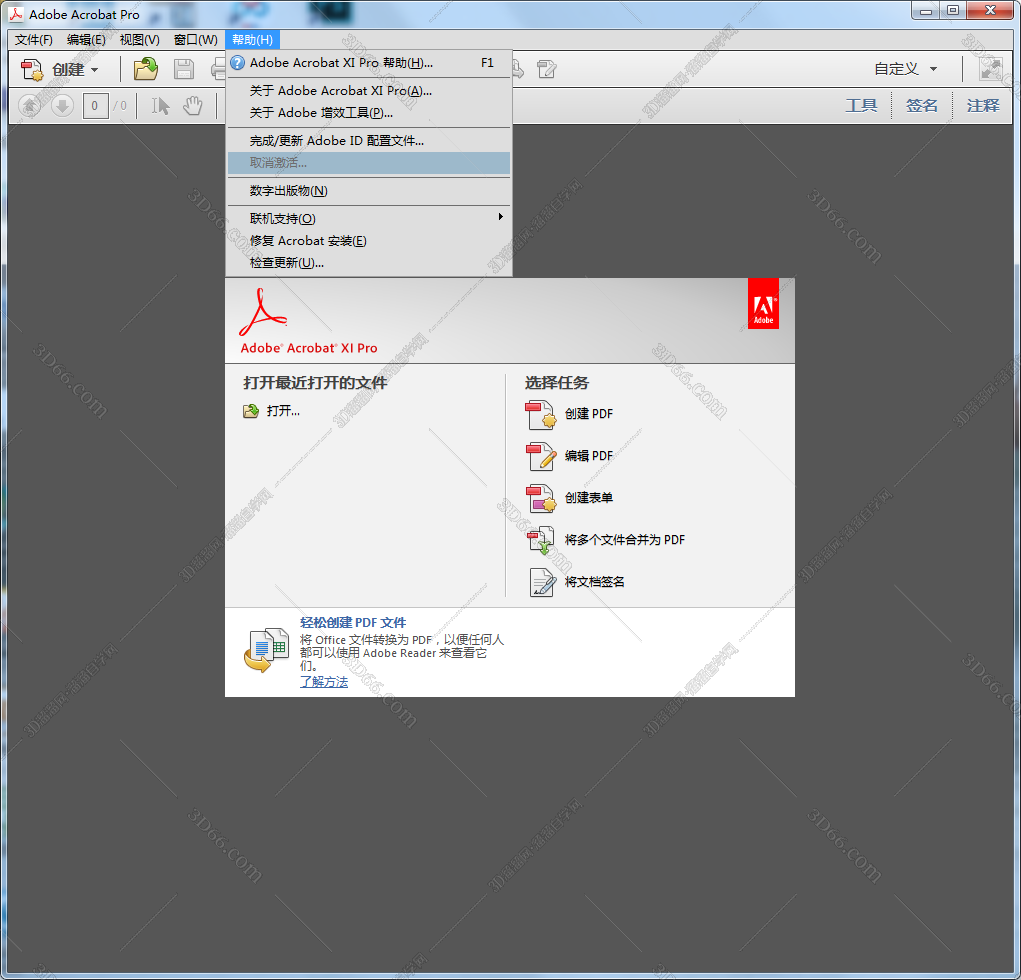Screen dimensions: 1021x980
Task: Click the Edit PDF task label
Action: pyautogui.click(x=589, y=456)
